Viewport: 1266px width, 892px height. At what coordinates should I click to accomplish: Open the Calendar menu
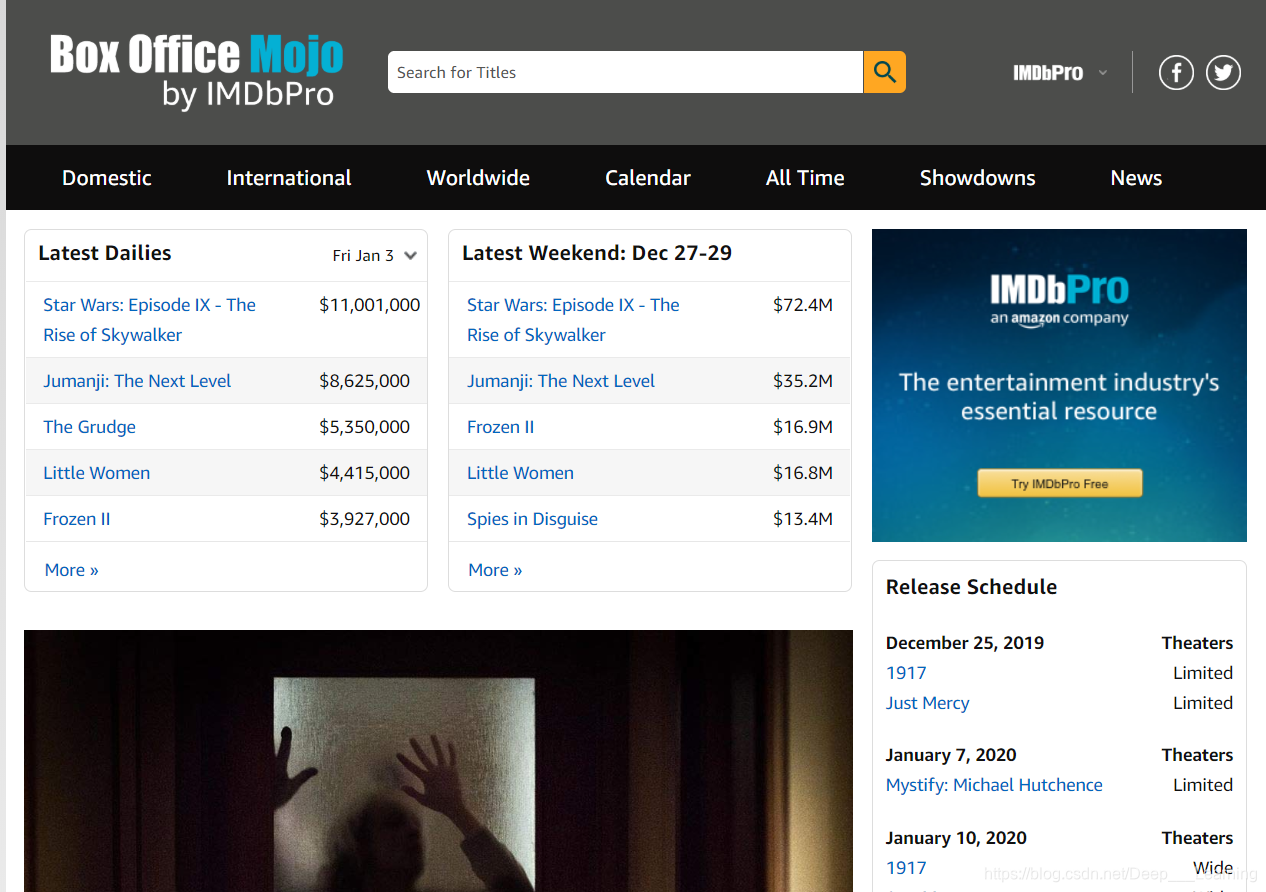[648, 178]
